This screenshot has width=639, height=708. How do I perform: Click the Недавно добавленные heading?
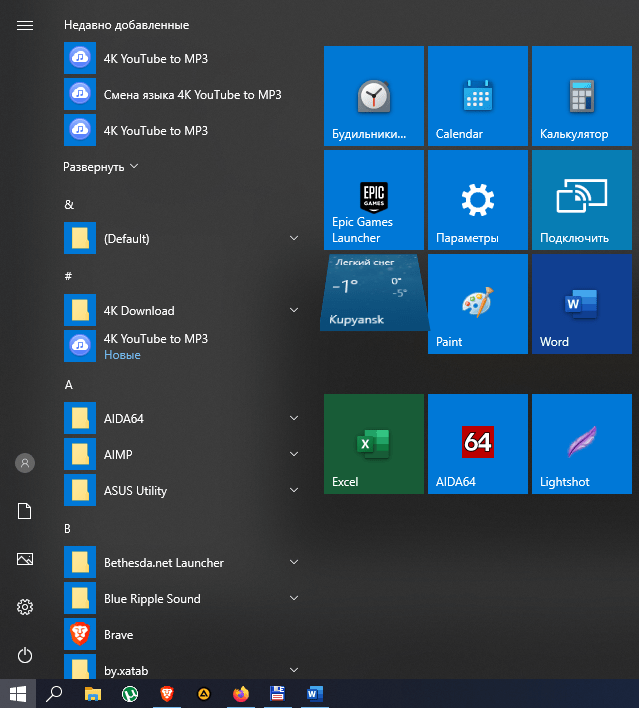pyautogui.click(x=126, y=25)
